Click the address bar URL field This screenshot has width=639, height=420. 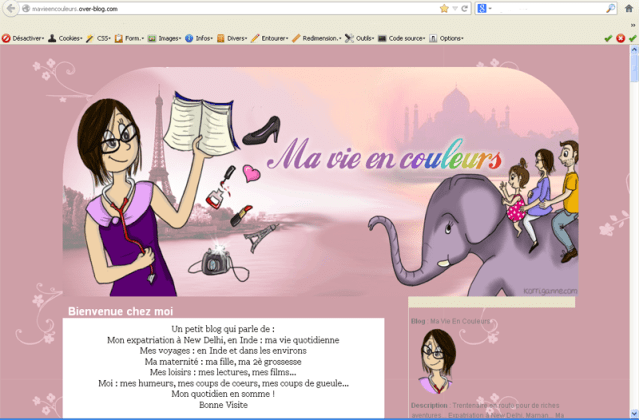coord(220,9)
